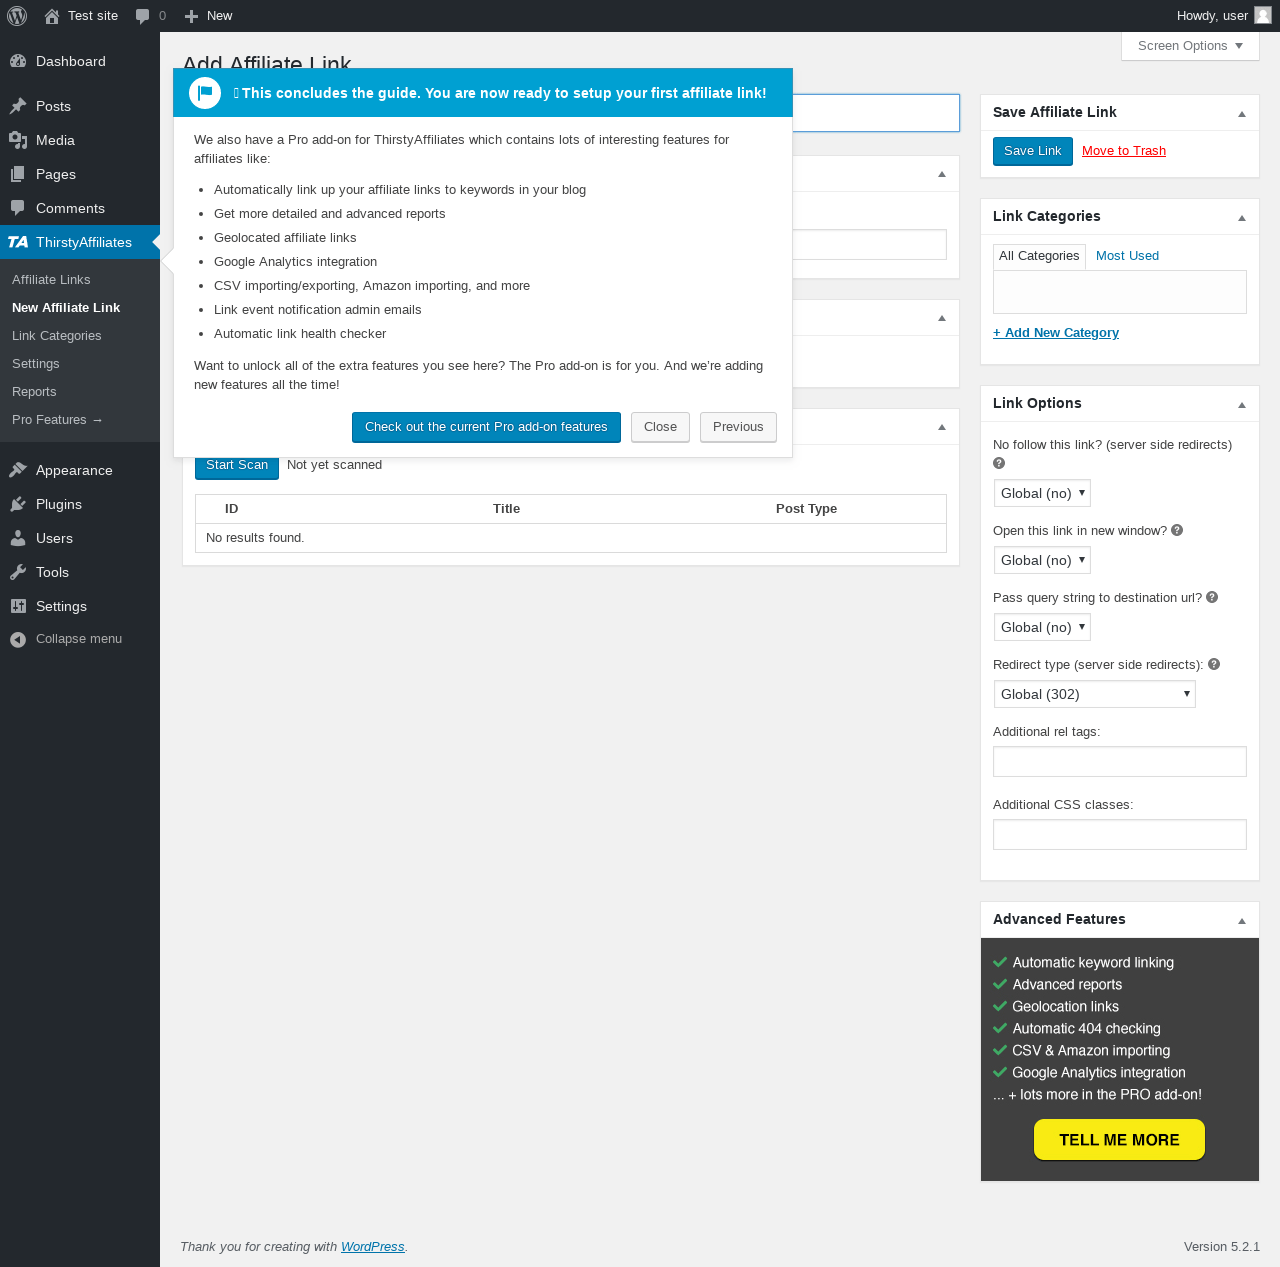
Task: Focus the Additional CSS classes field
Action: [1120, 834]
